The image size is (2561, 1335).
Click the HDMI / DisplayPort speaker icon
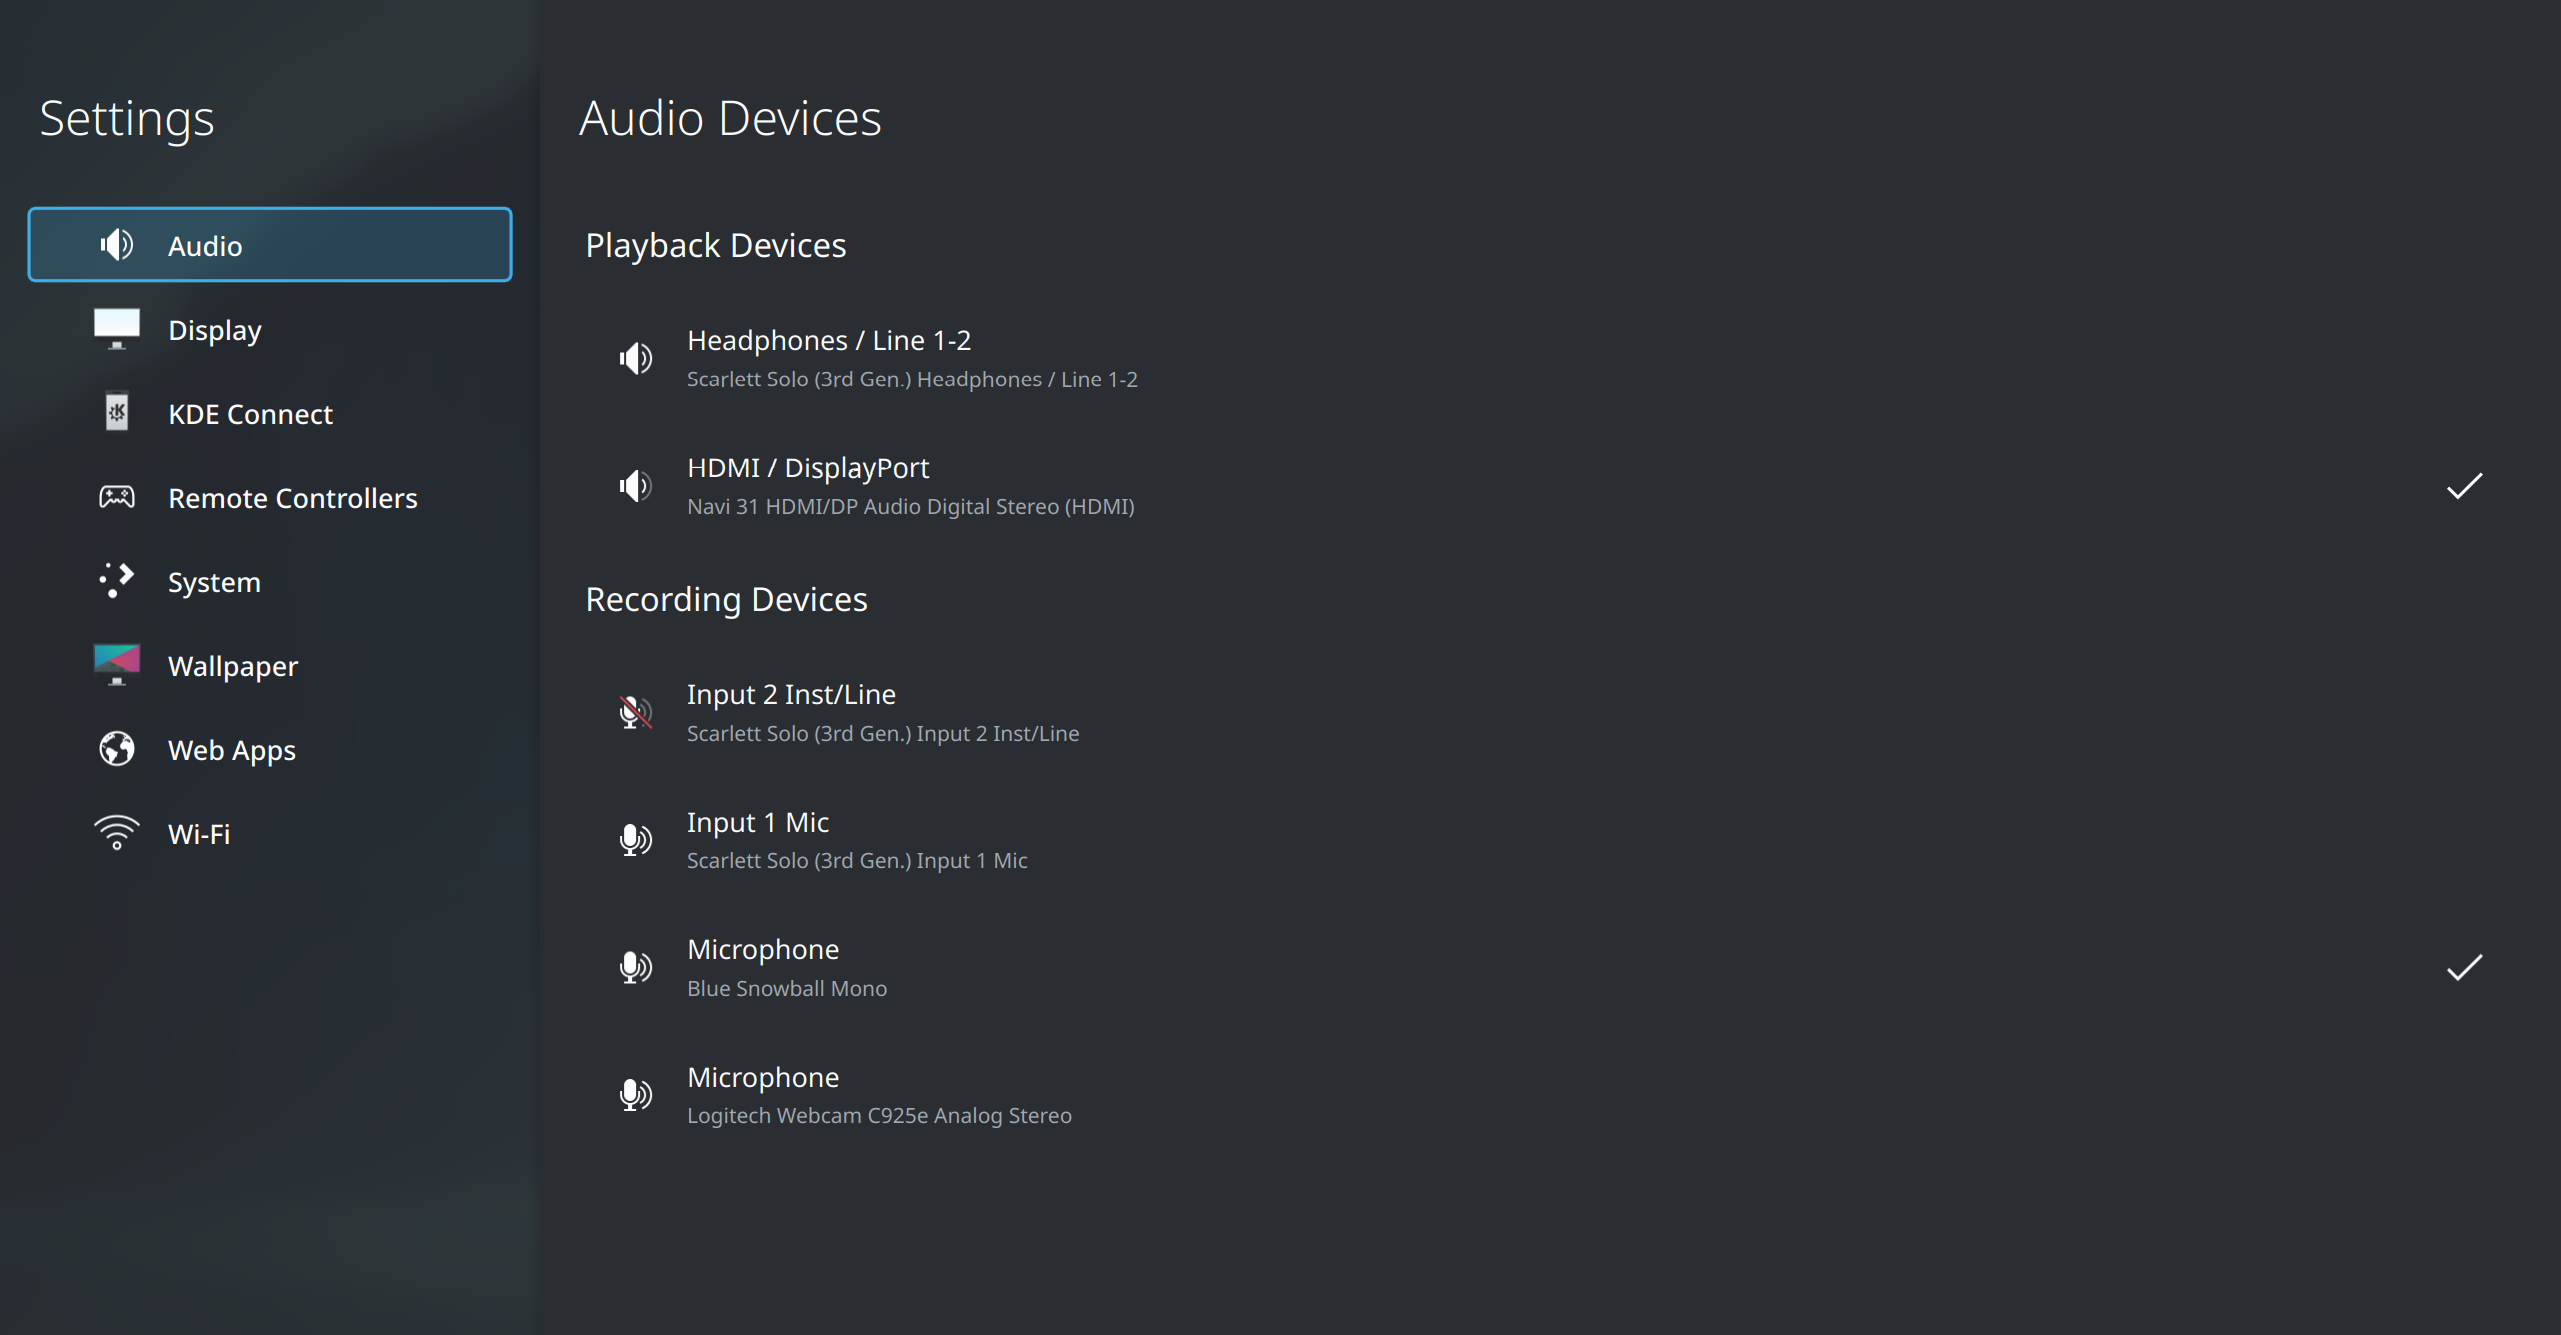[635, 486]
